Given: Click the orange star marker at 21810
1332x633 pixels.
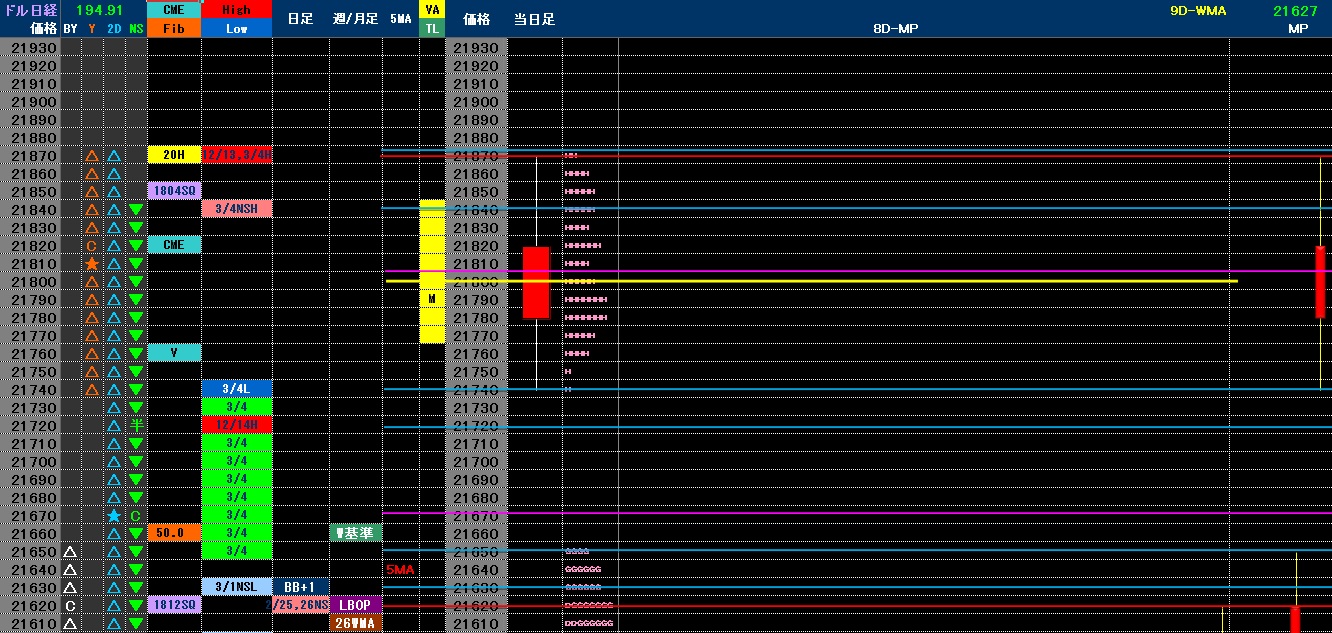Looking at the screenshot, I should point(92,264).
